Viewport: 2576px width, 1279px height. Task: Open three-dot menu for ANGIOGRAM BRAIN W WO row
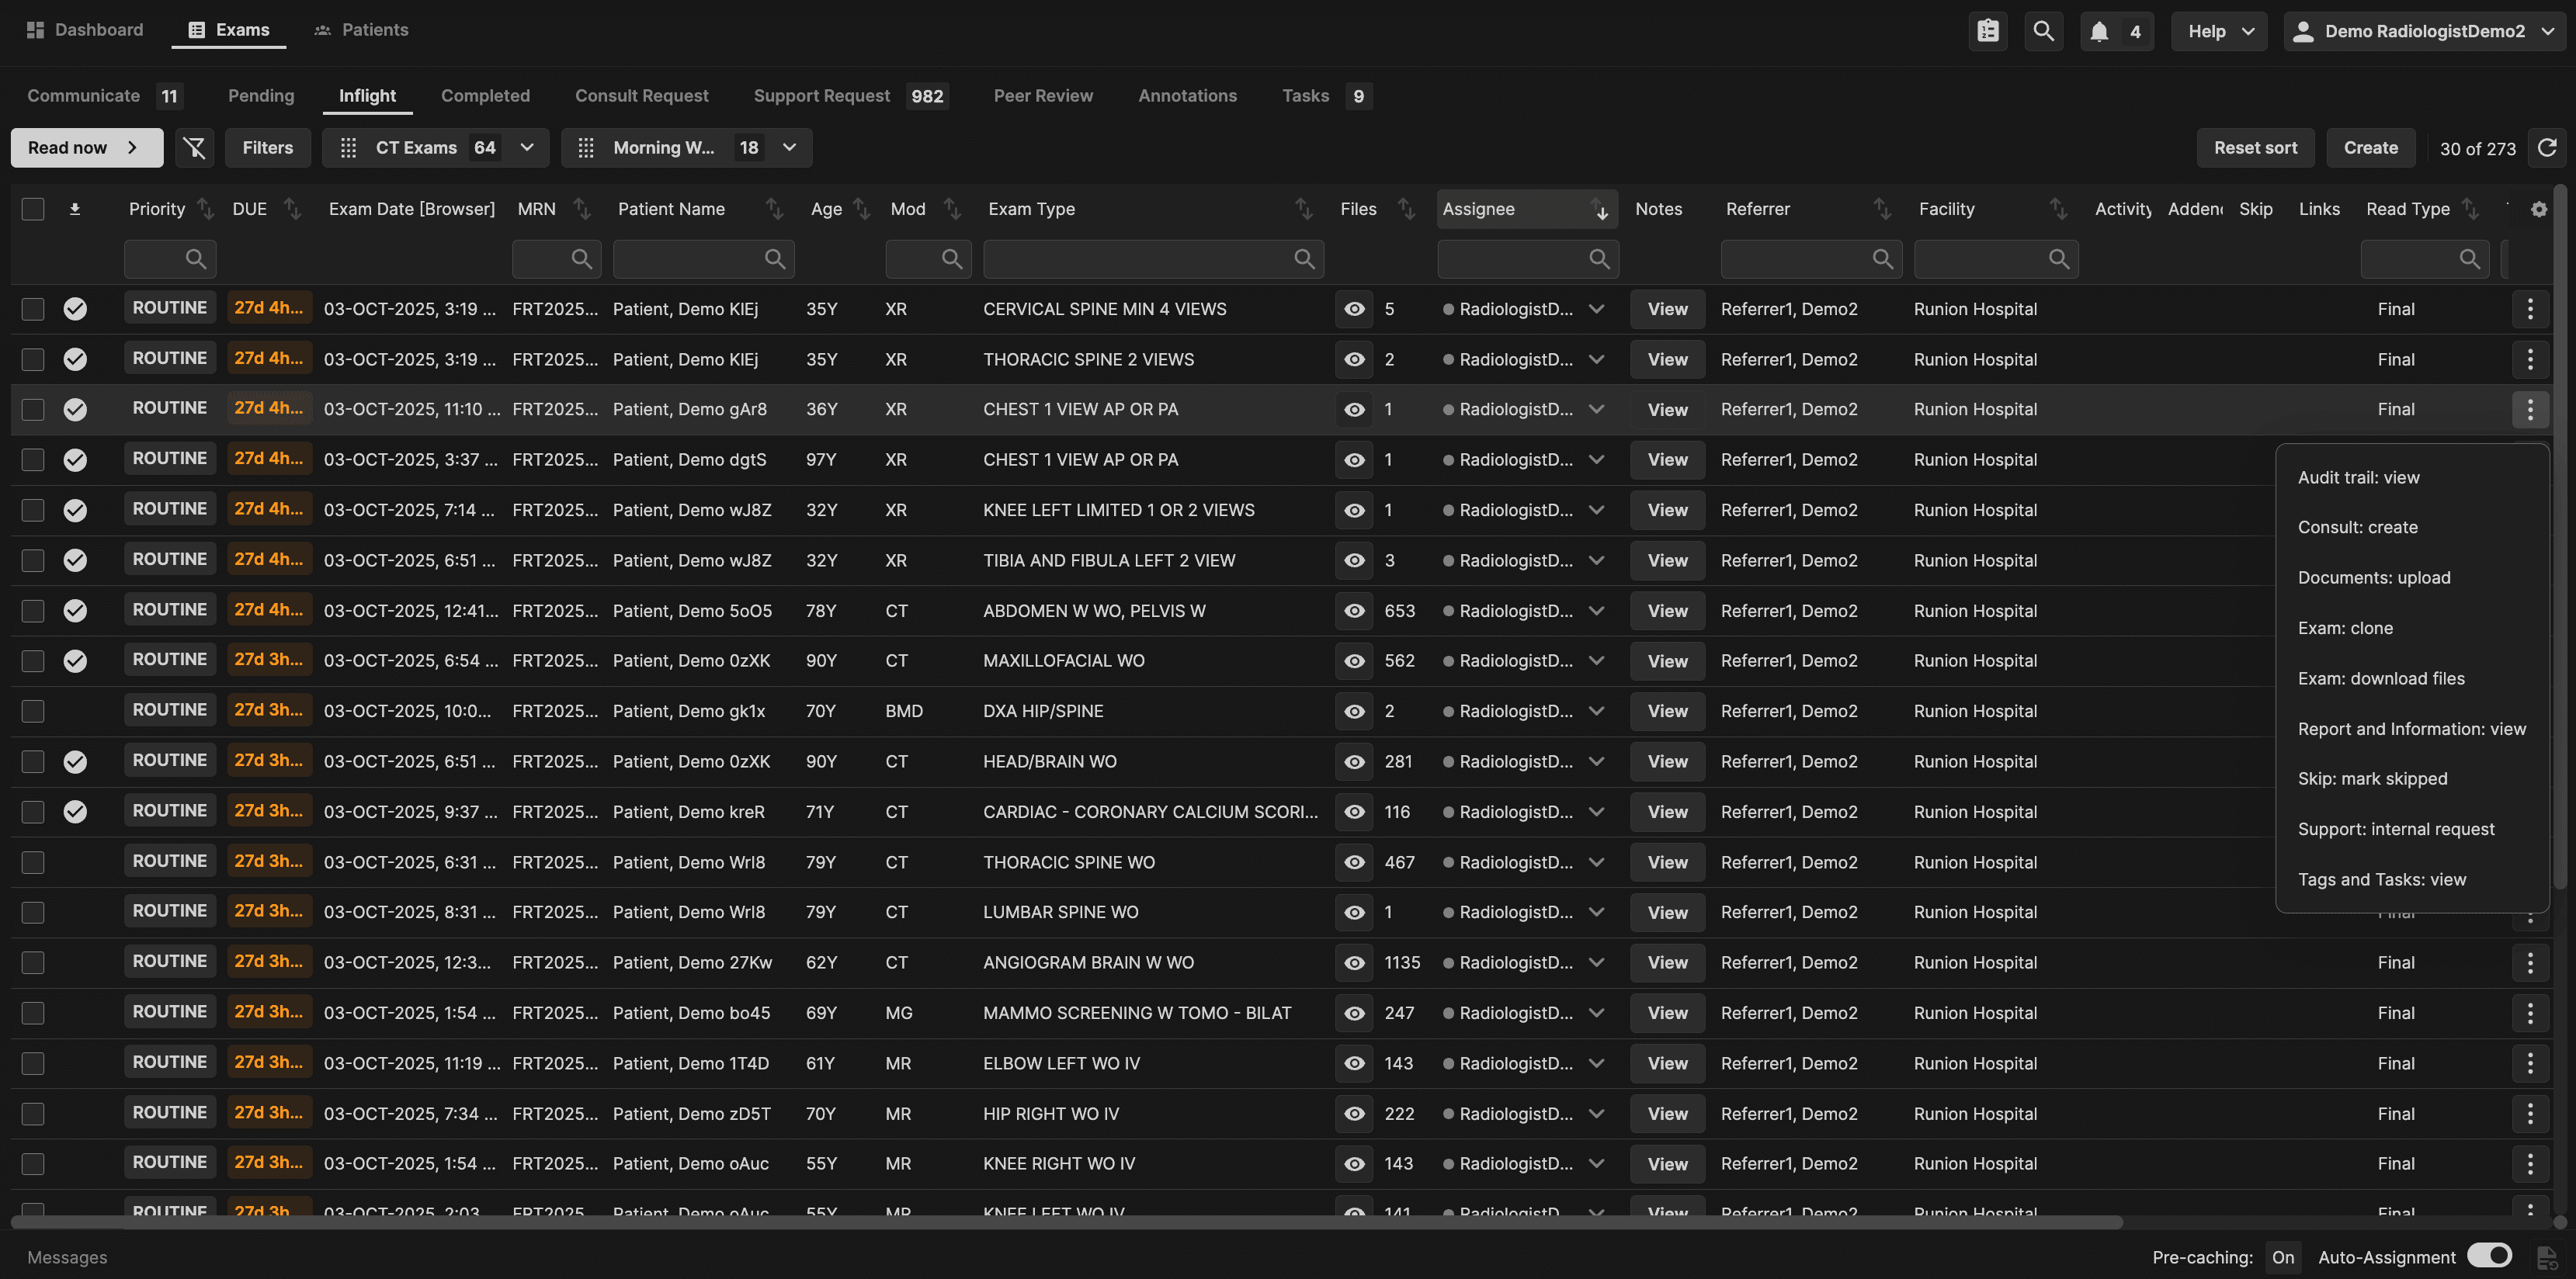[2530, 962]
